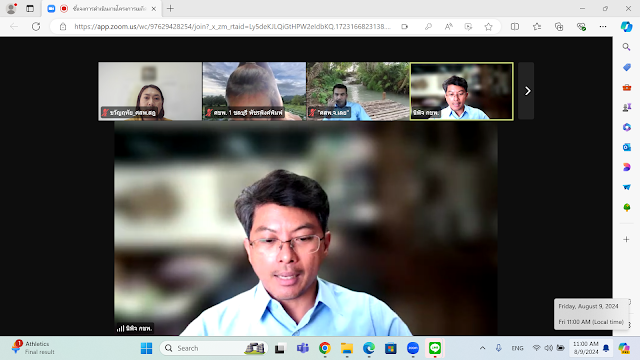Screen dimensions: 640x360
Task: Open Edge Settings and more menu
Action: click(x=603, y=27)
